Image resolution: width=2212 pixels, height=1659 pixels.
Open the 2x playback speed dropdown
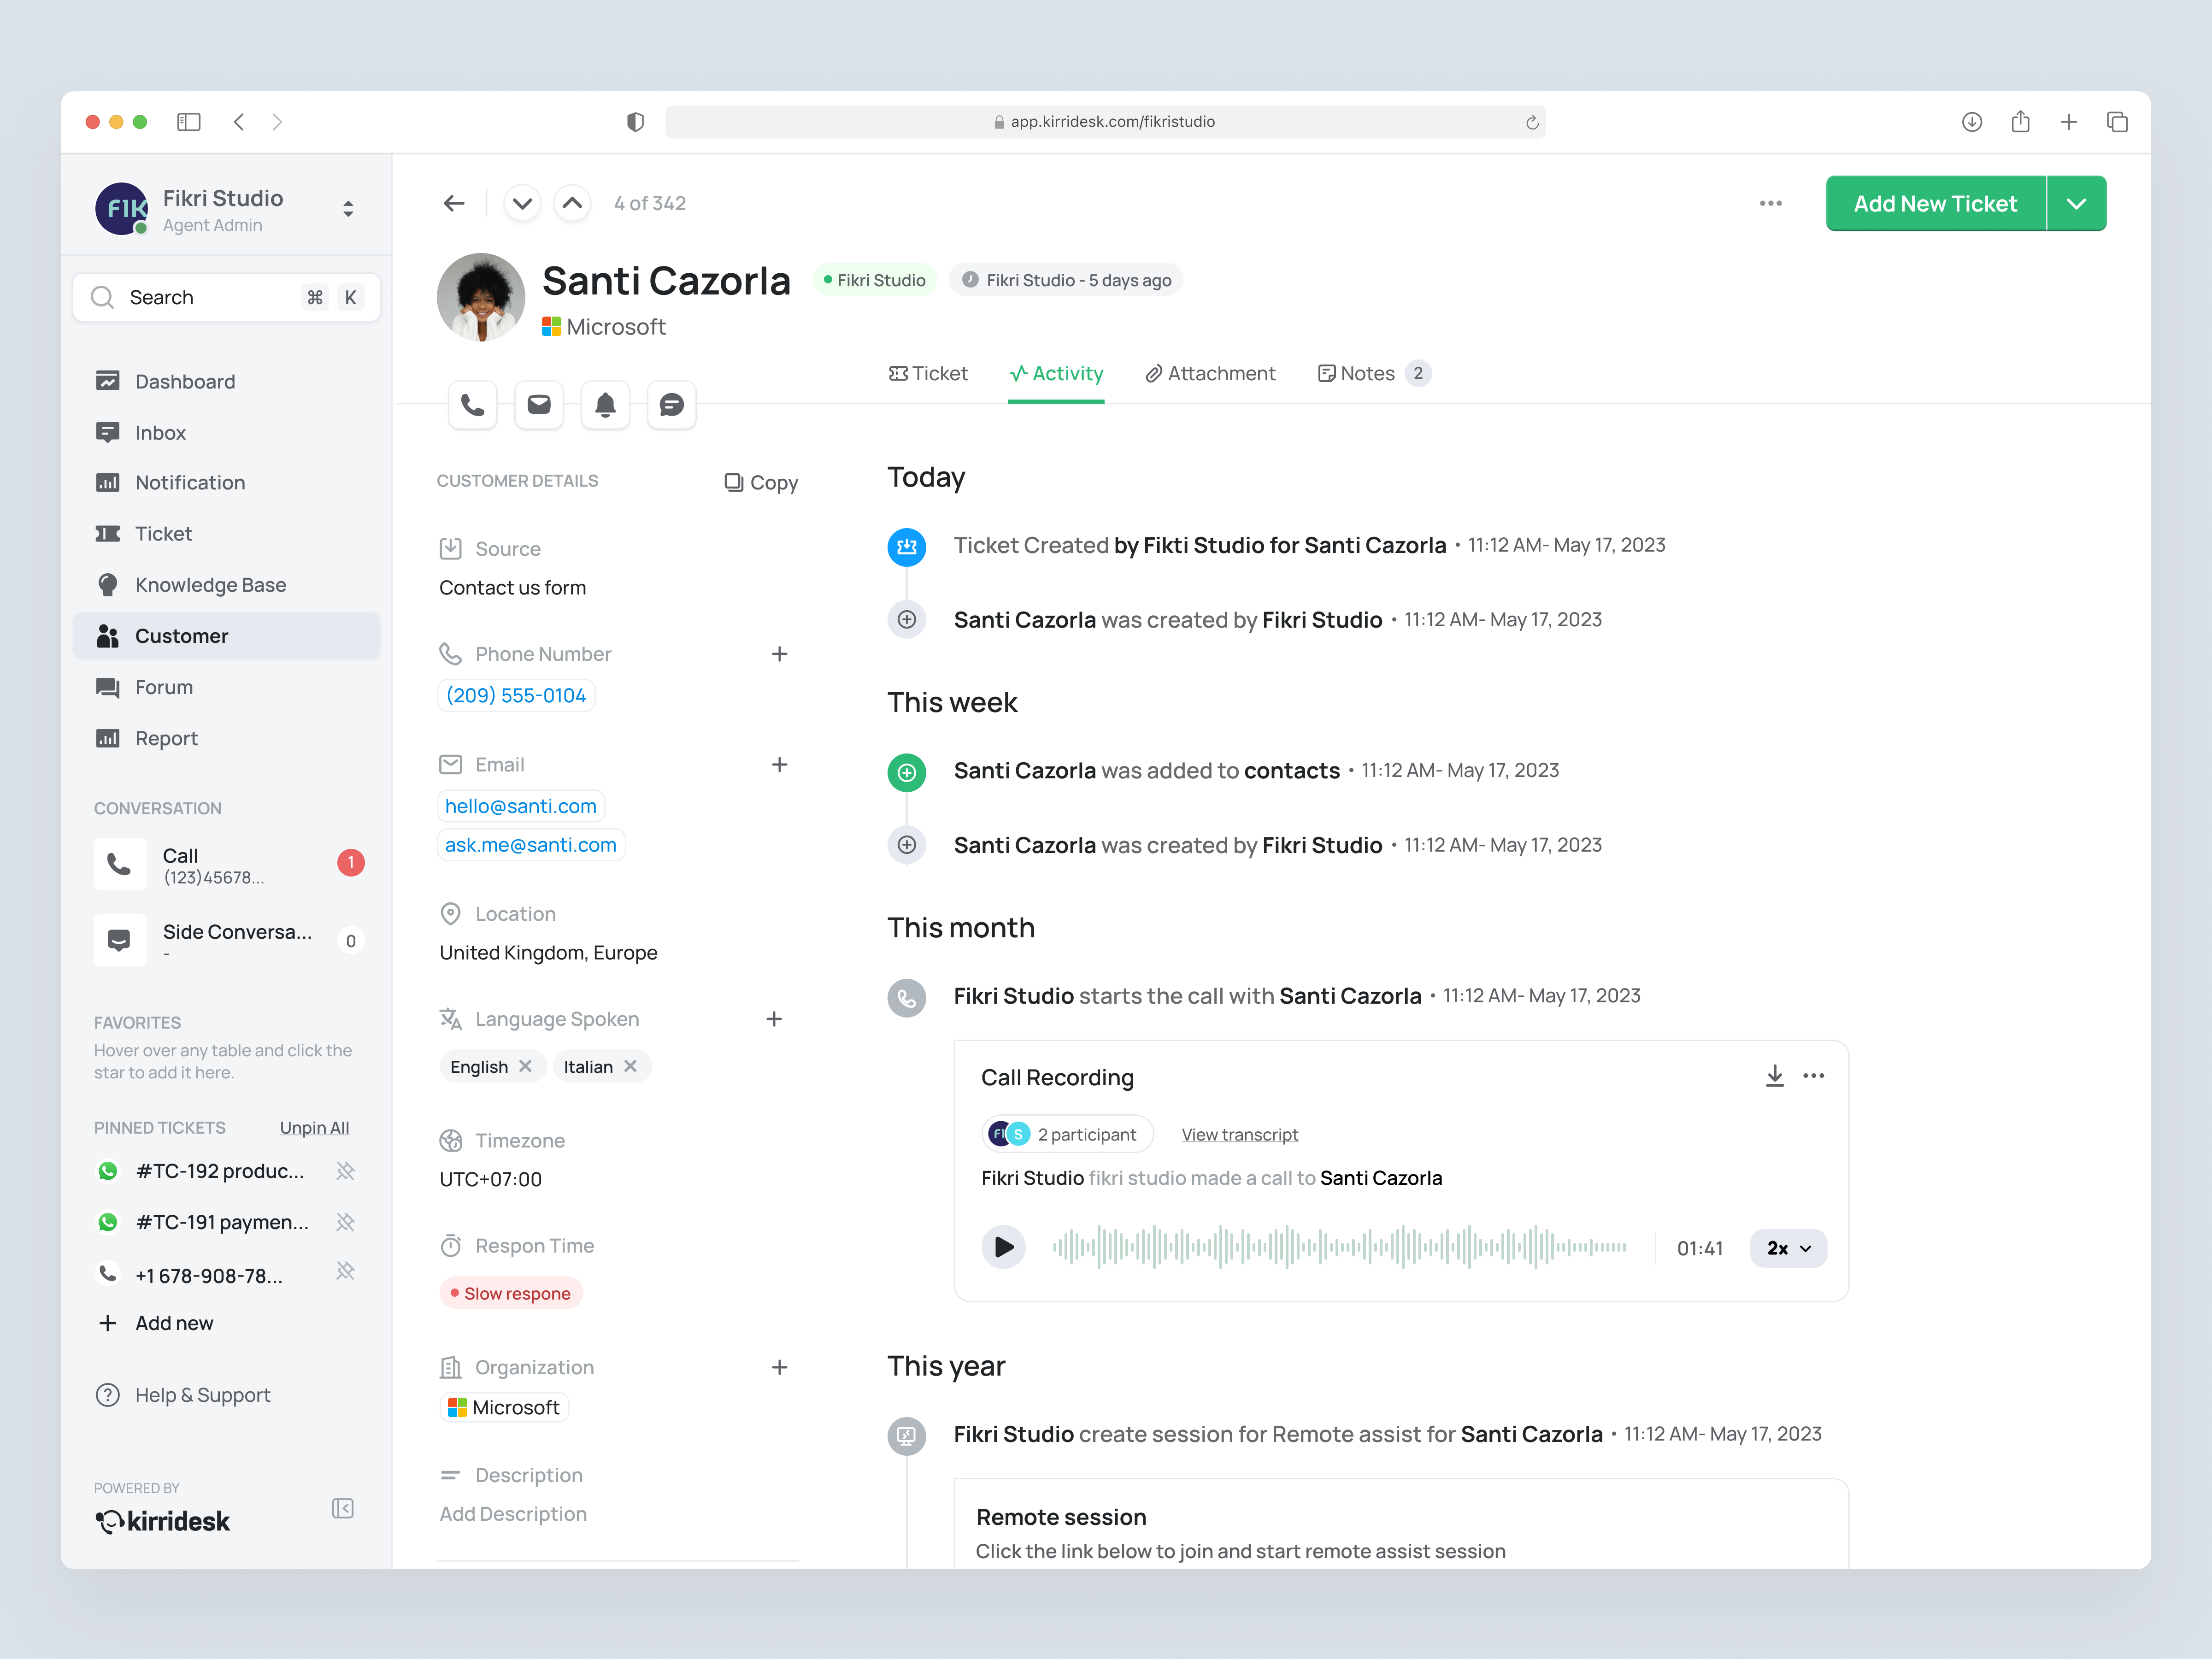[1788, 1247]
